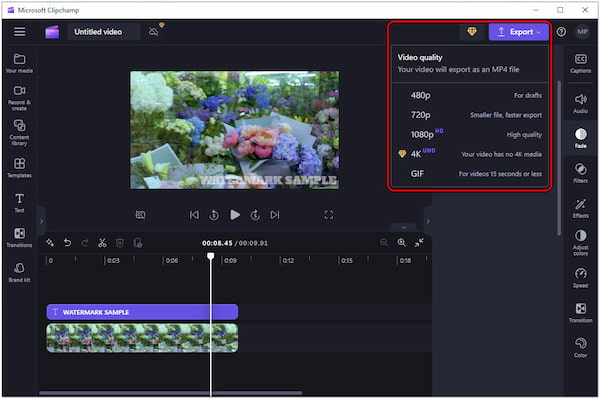
Task: Collapse the right property panel arrow
Action: [x=428, y=221]
